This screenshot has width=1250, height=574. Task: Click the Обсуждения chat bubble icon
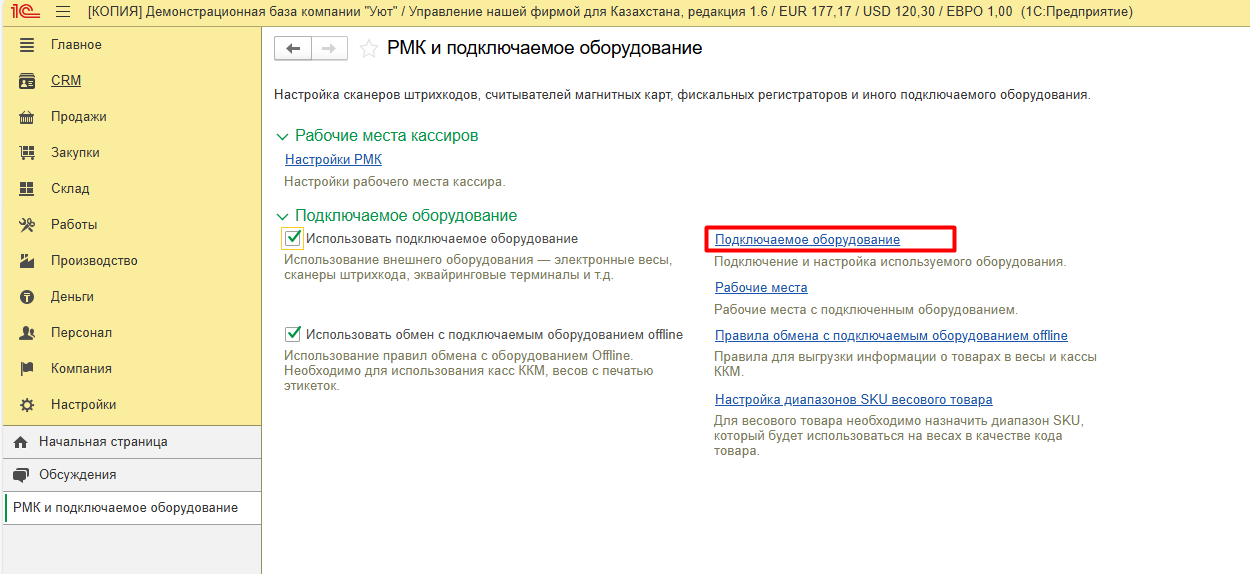click(20, 475)
